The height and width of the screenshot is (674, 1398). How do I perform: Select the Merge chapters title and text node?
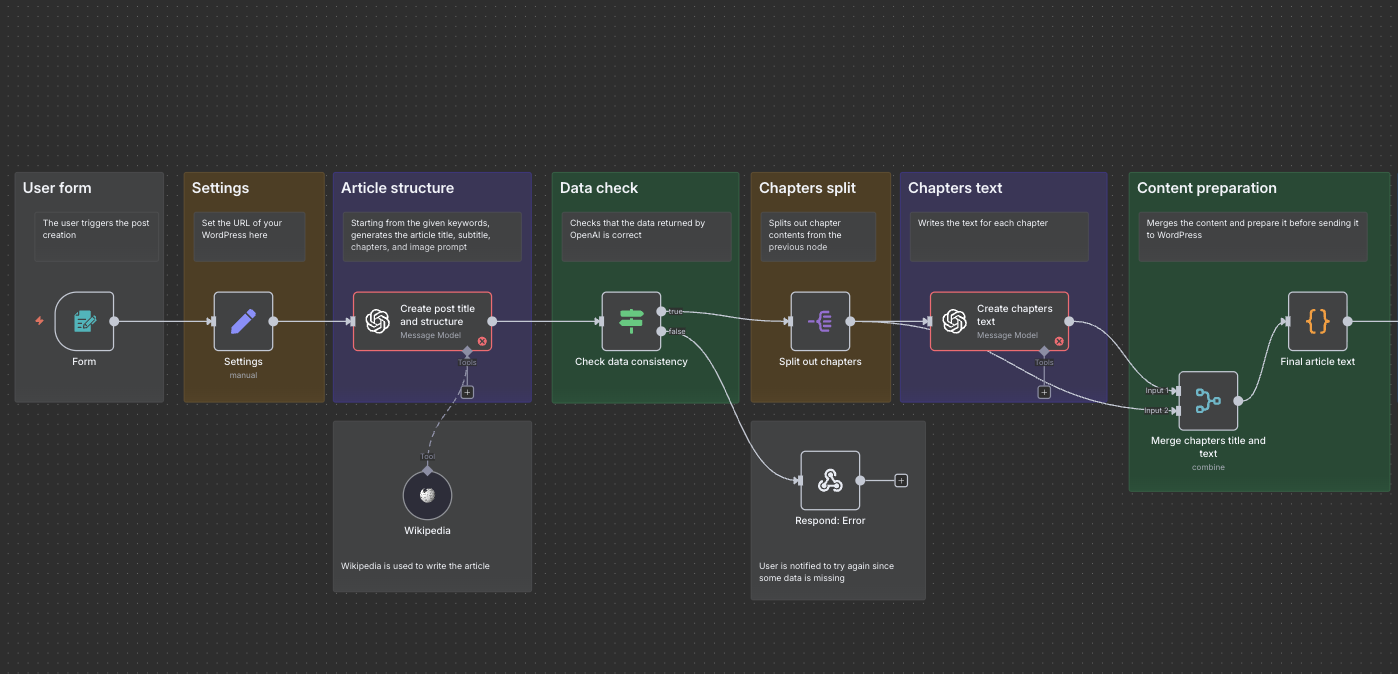[1208, 401]
